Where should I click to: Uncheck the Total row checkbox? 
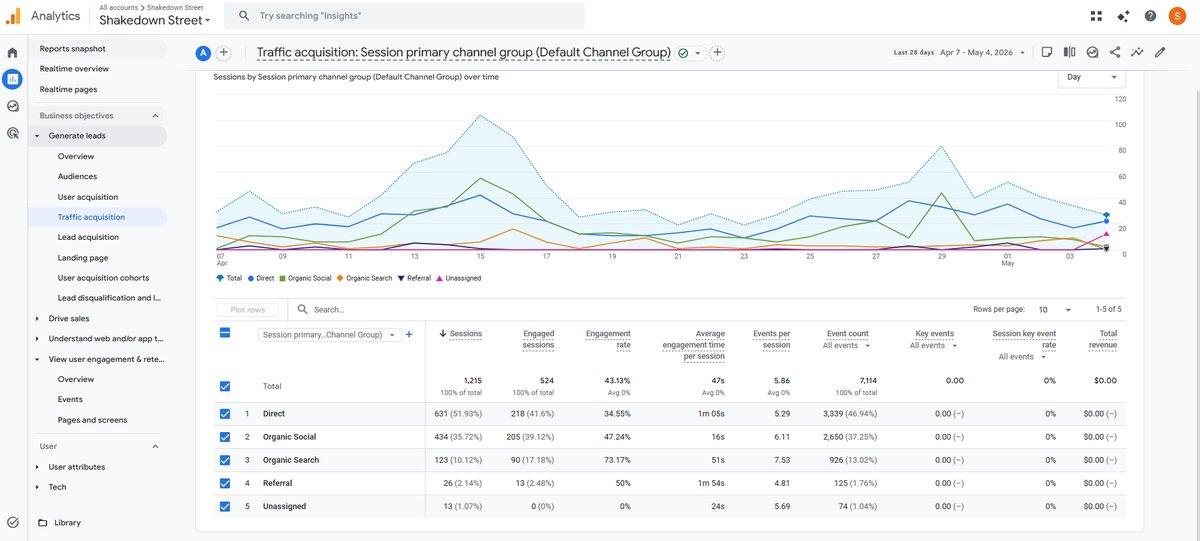click(225, 386)
